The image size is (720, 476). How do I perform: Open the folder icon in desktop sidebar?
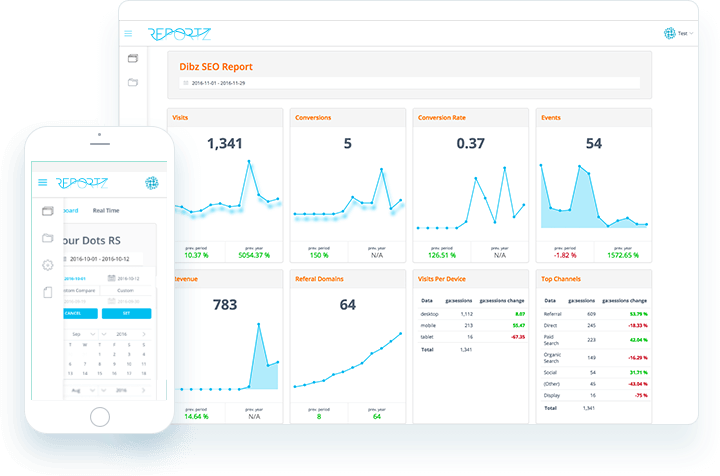pos(132,82)
